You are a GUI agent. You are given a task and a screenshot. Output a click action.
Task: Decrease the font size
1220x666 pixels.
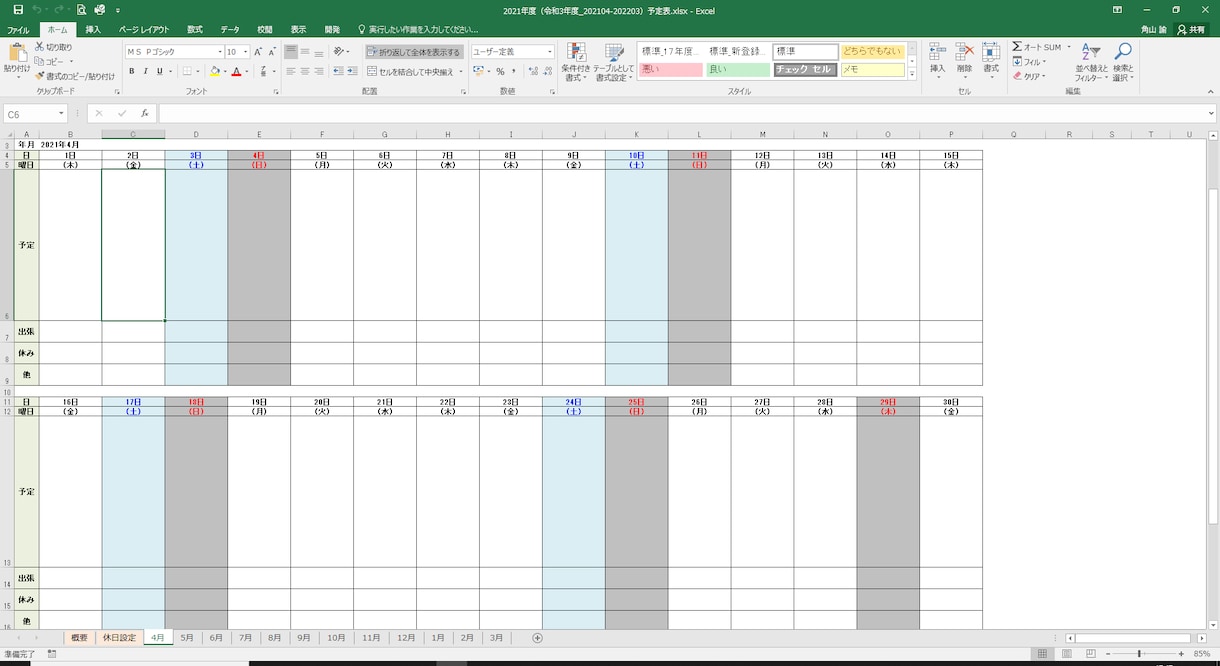coord(272,52)
